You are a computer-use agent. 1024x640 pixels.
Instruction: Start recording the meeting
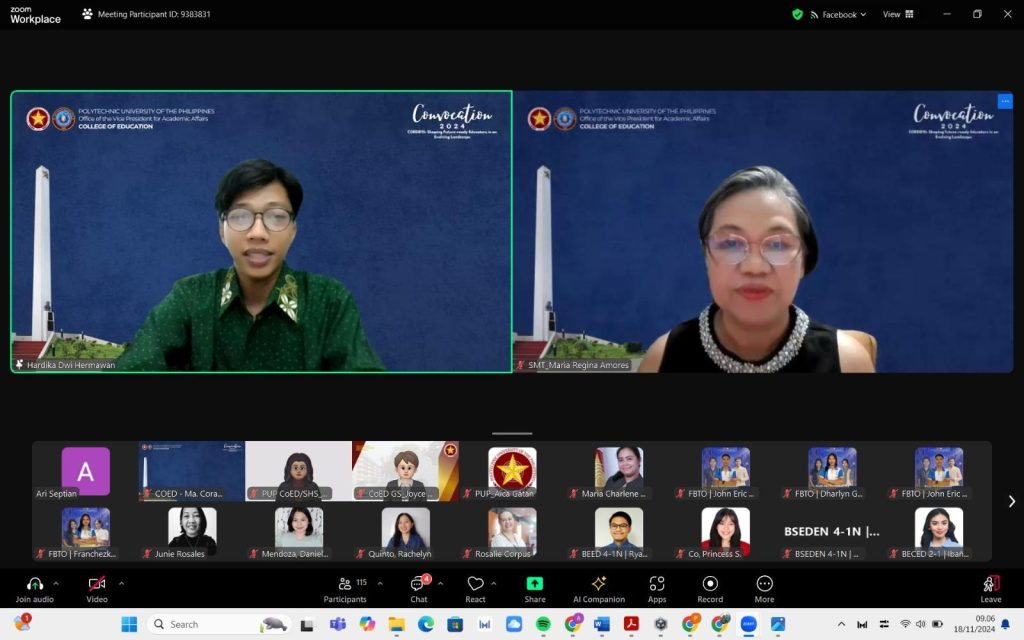click(x=710, y=589)
